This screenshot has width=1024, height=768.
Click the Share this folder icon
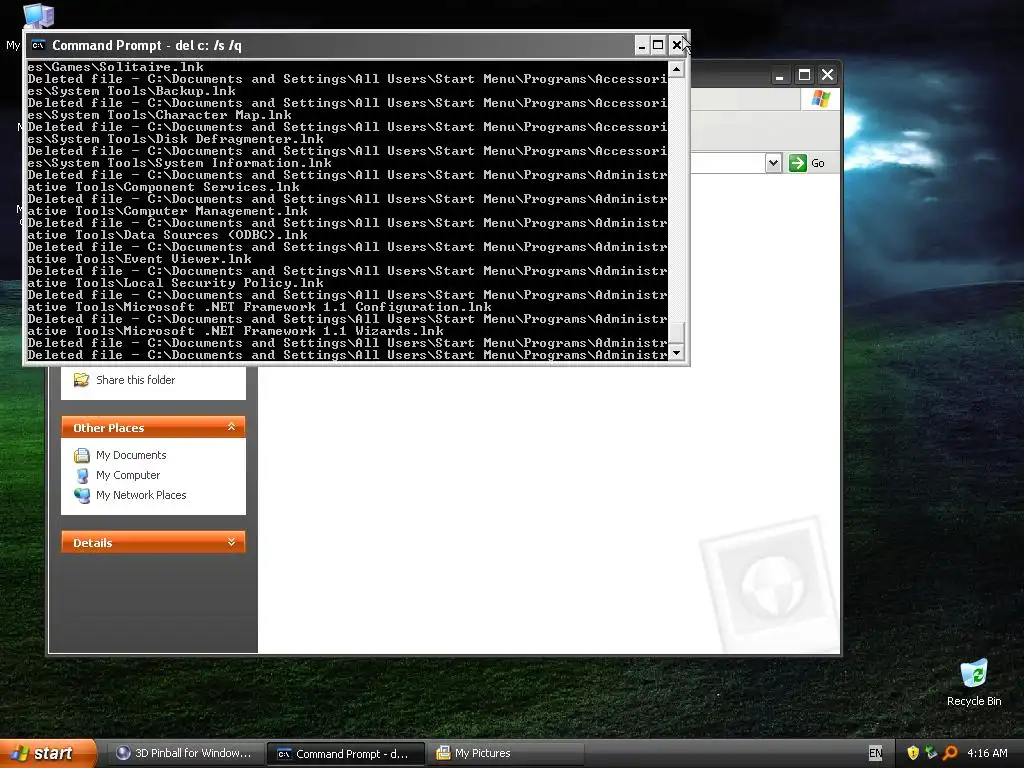(x=82, y=379)
